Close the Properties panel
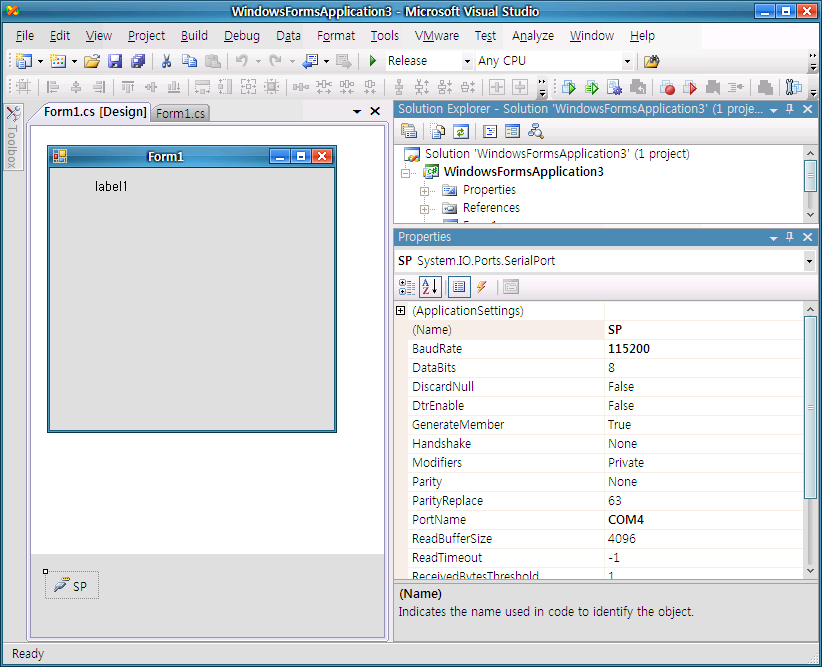Image resolution: width=822 pixels, height=667 pixels. pos(808,237)
